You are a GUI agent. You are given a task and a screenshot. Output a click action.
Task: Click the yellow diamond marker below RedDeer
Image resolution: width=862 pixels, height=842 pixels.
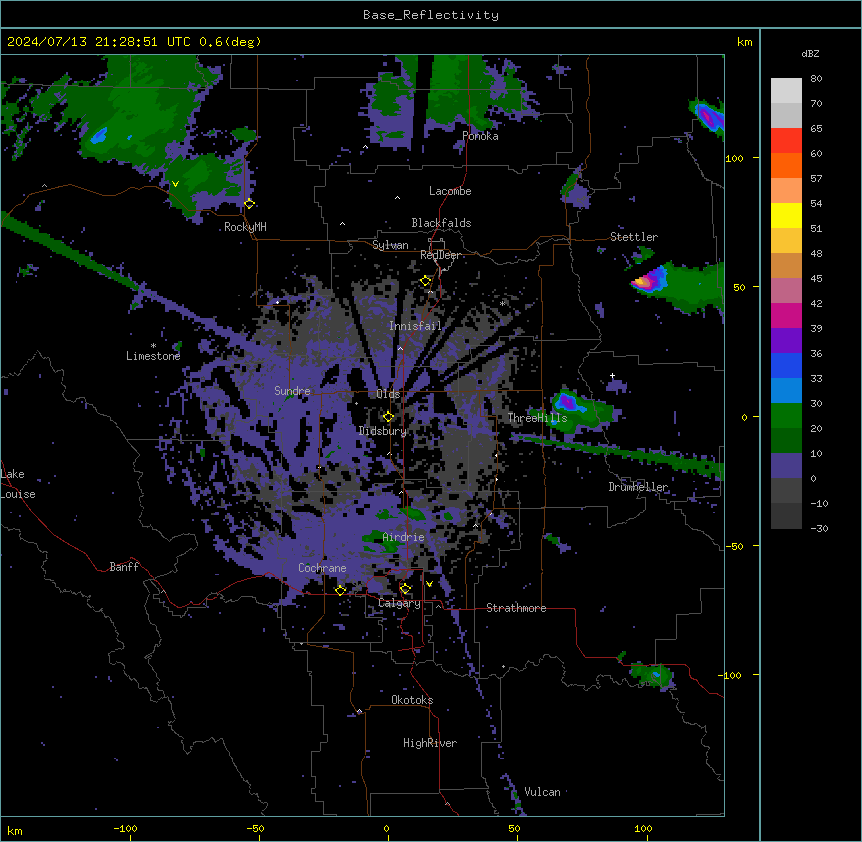tap(425, 281)
